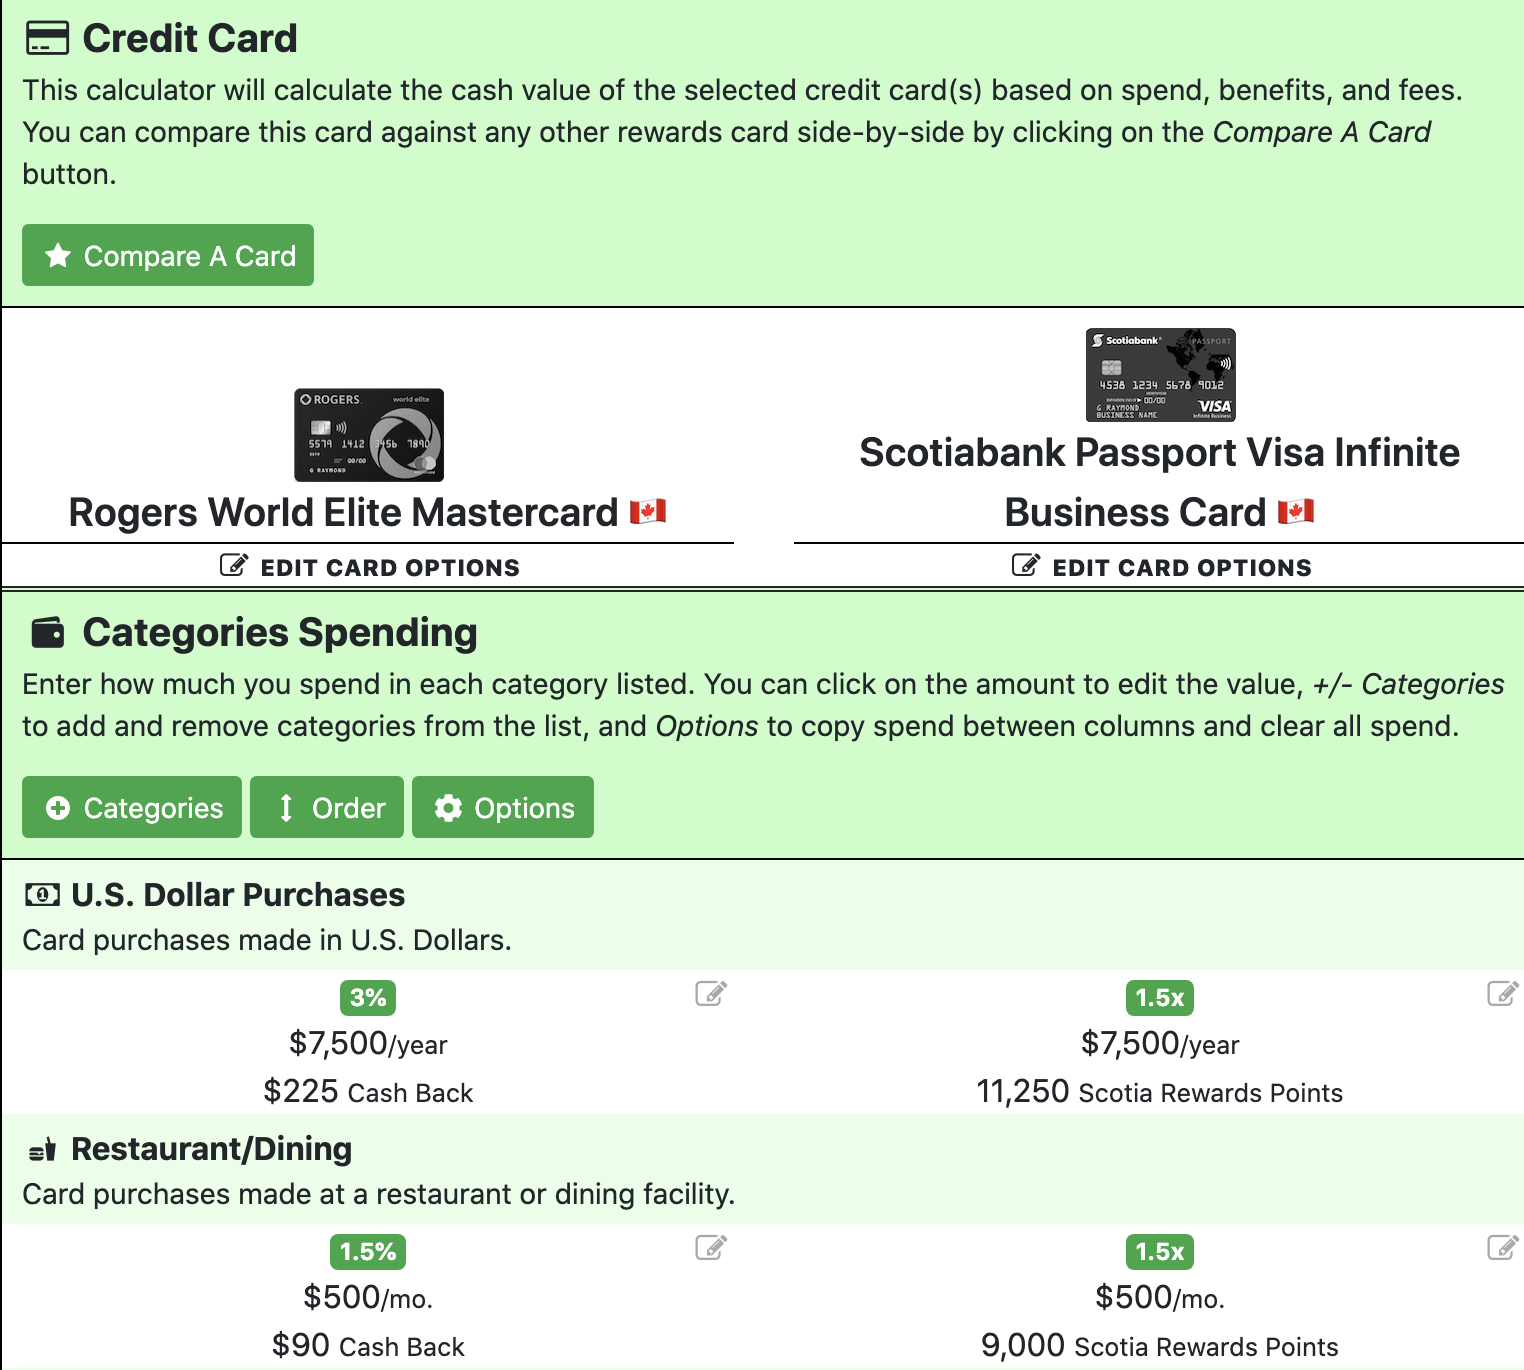Click the Scotiabank Passport Visa card image
This screenshot has width=1524, height=1370.
click(1161, 375)
